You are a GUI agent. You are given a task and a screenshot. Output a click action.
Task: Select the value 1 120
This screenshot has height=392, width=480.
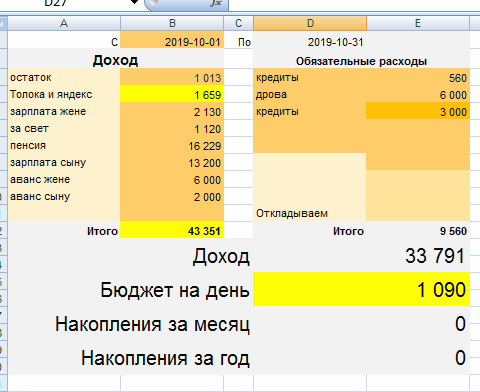coord(172,128)
